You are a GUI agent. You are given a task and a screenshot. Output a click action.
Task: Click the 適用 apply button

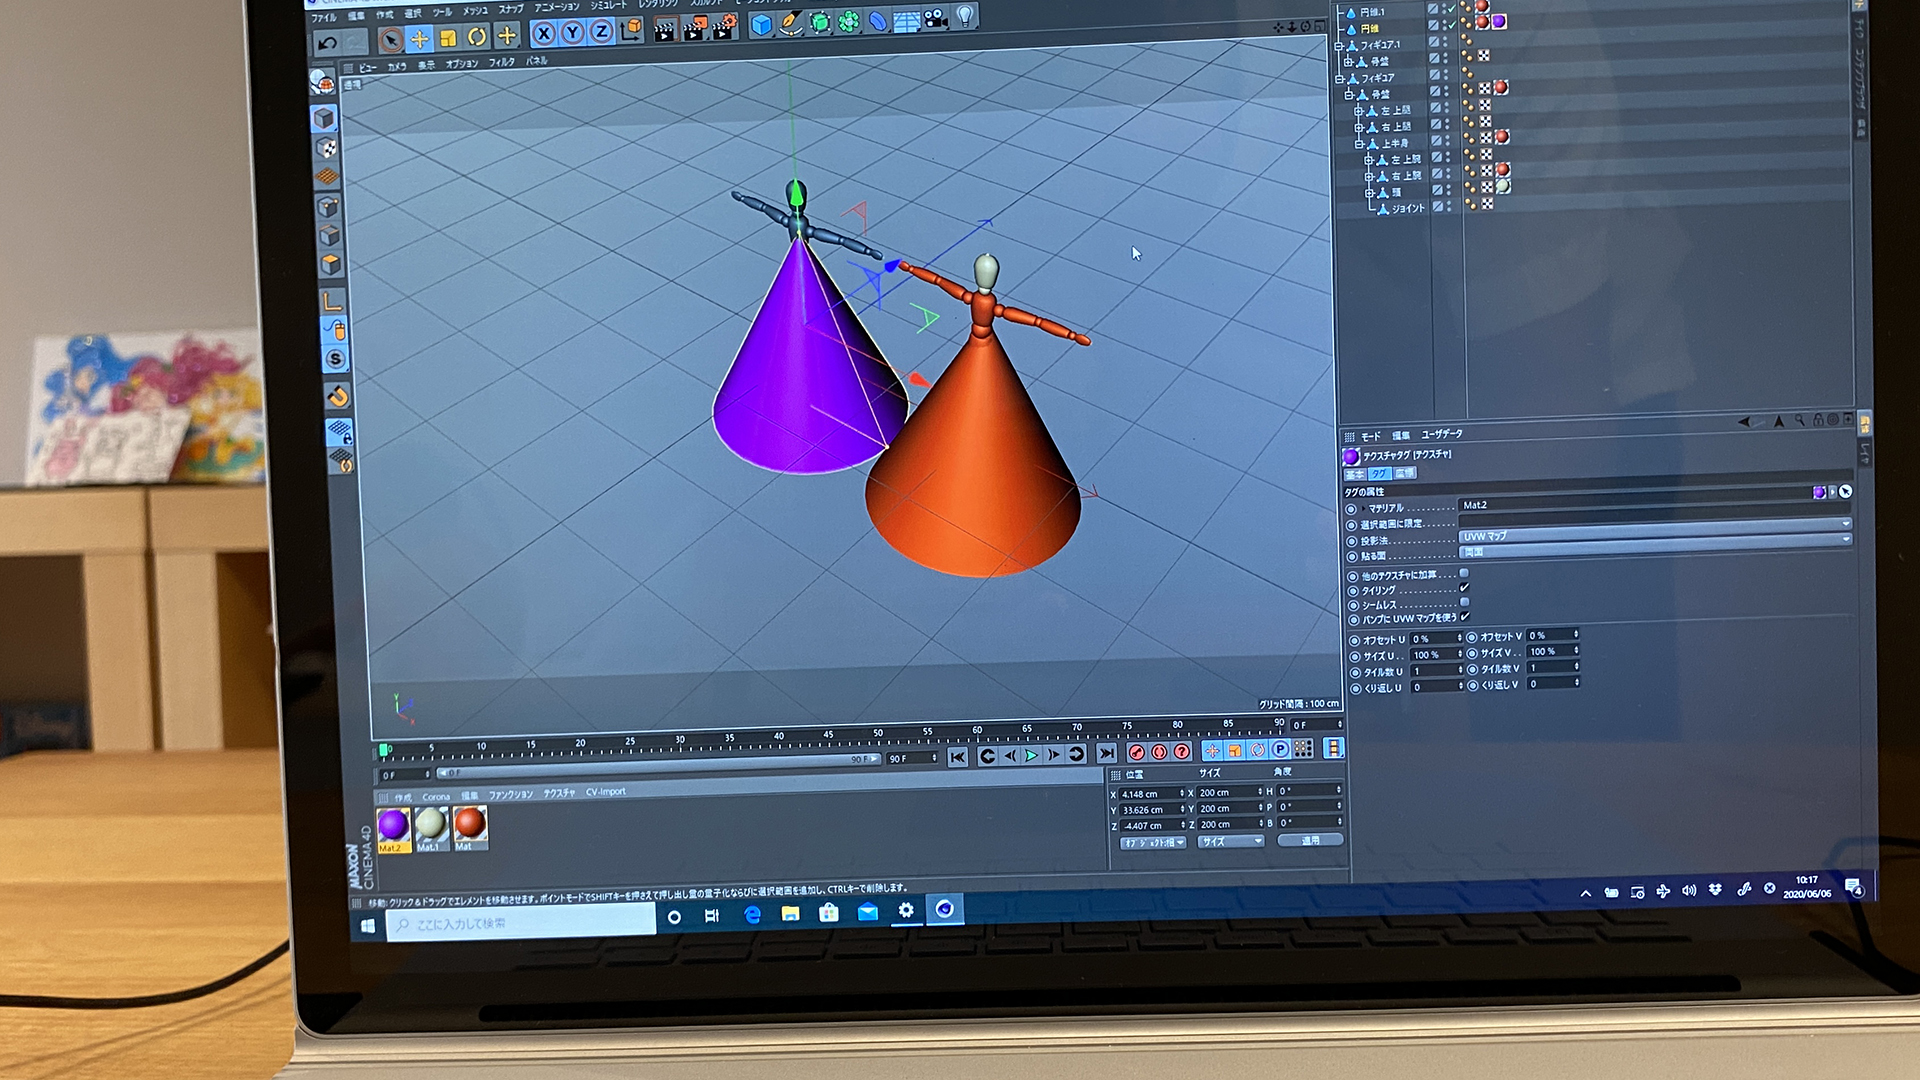tap(1310, 840)
